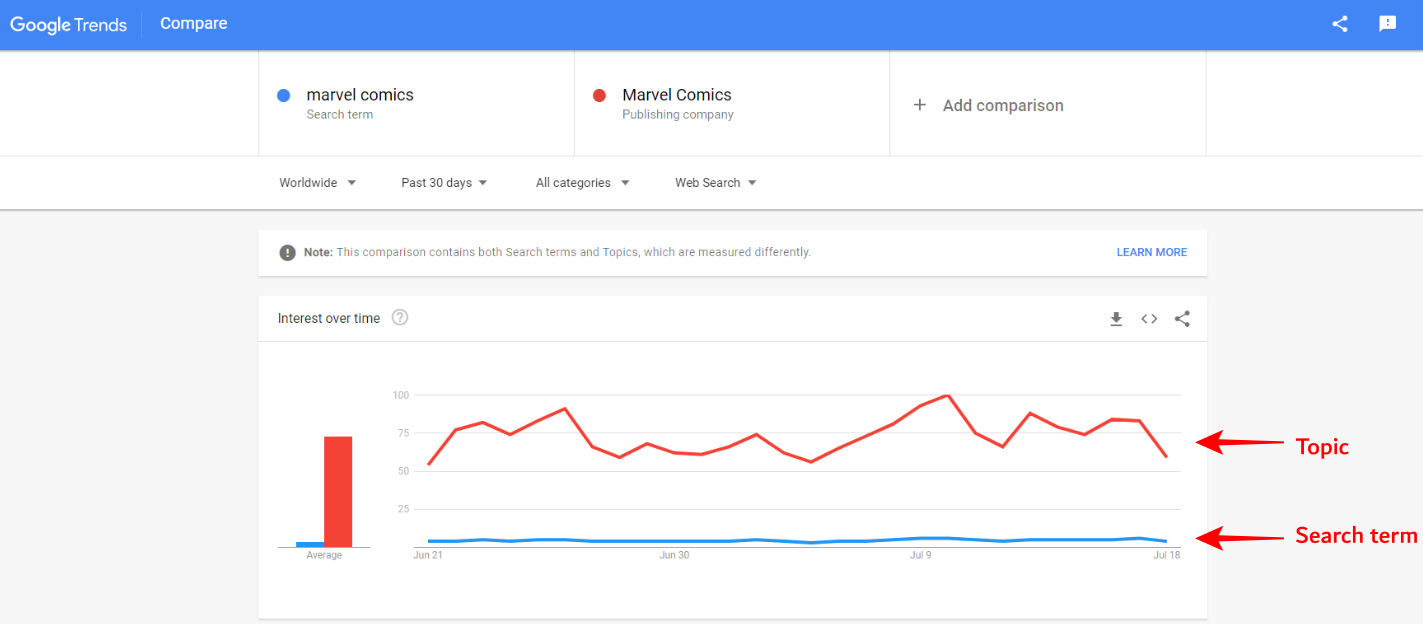Image resolution: width=1423 pixels, height=624 pixels.
Task: Open the All categories dropdown
Action: pos(582,183)
